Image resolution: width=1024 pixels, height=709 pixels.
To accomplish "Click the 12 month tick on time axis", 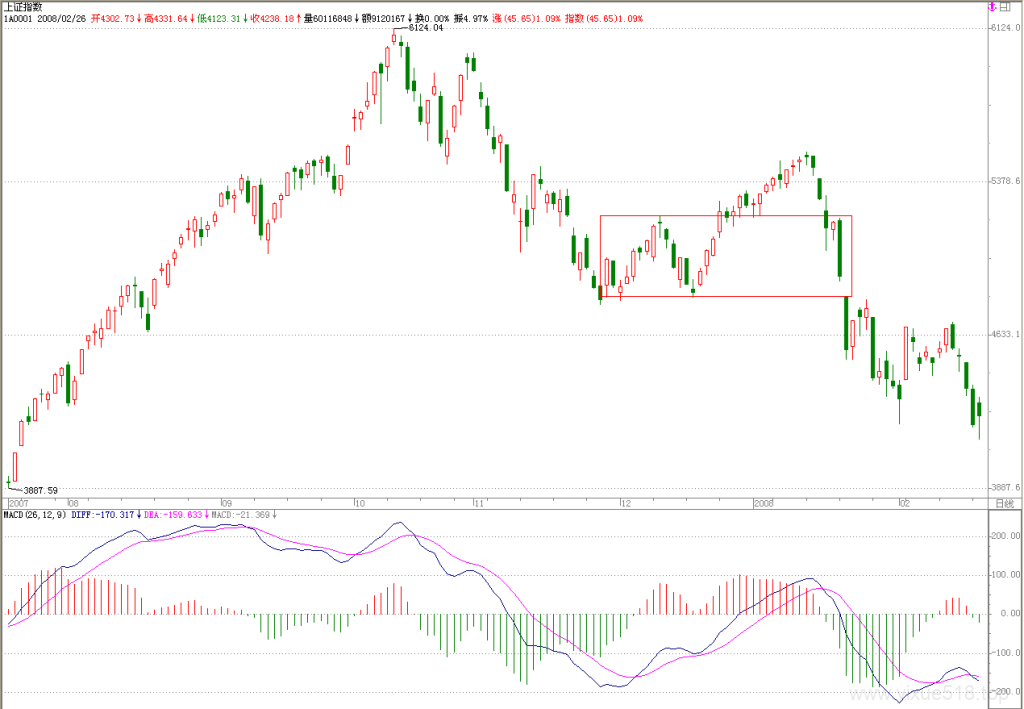I will 626,503.
